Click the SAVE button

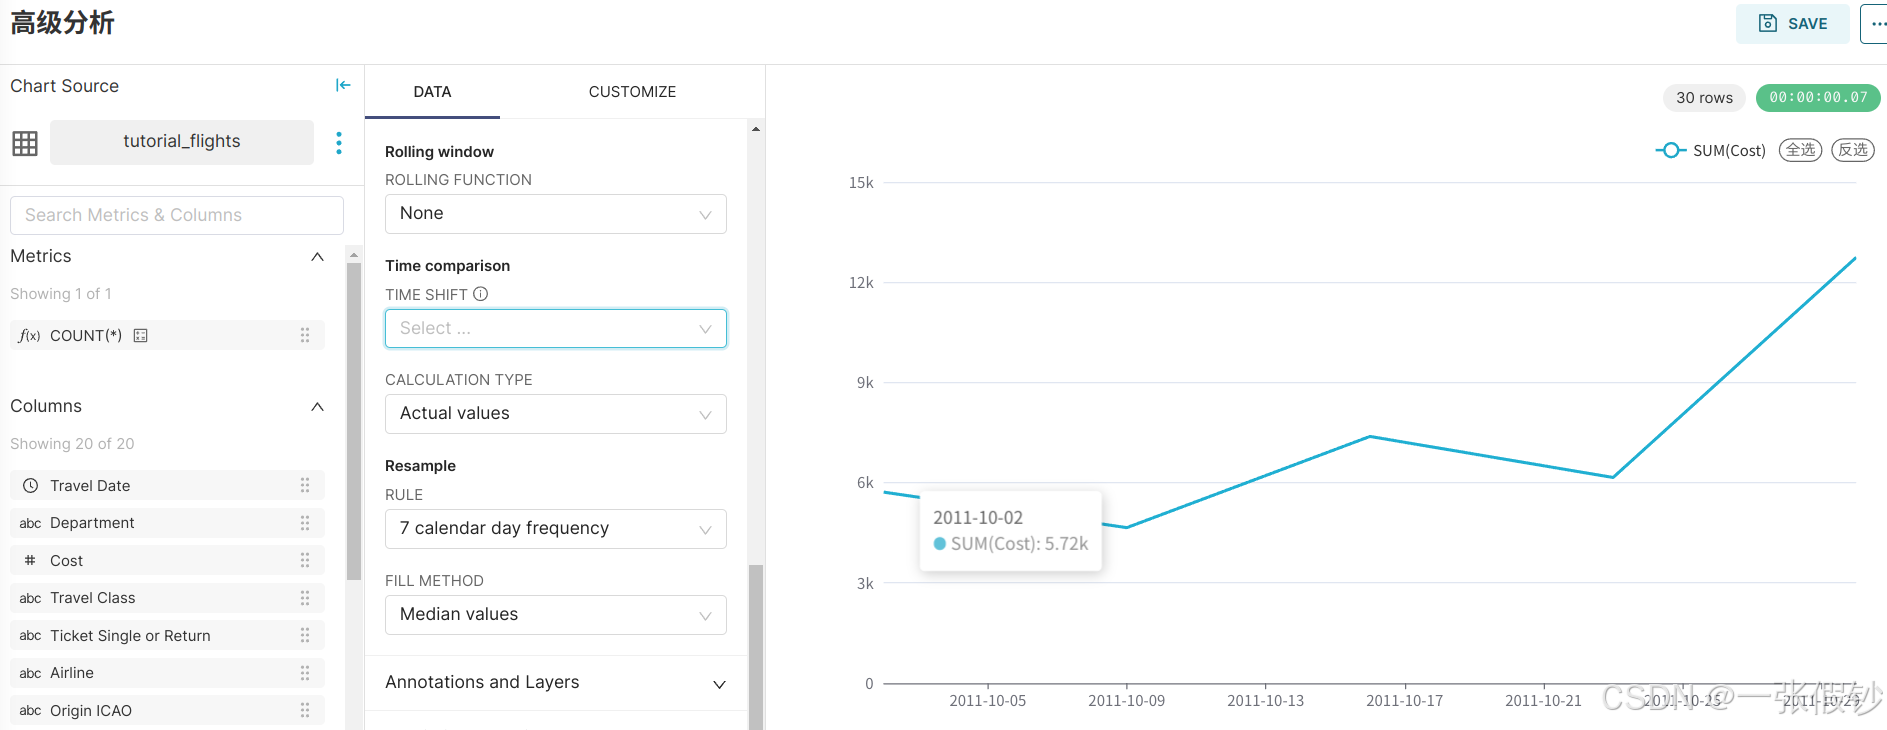tap(1792, 24)
